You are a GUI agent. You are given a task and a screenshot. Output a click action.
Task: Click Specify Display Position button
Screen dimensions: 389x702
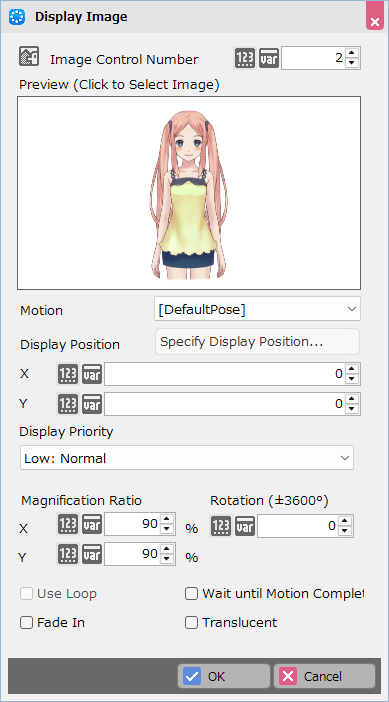pyautogui.click(x=257, y=342)
